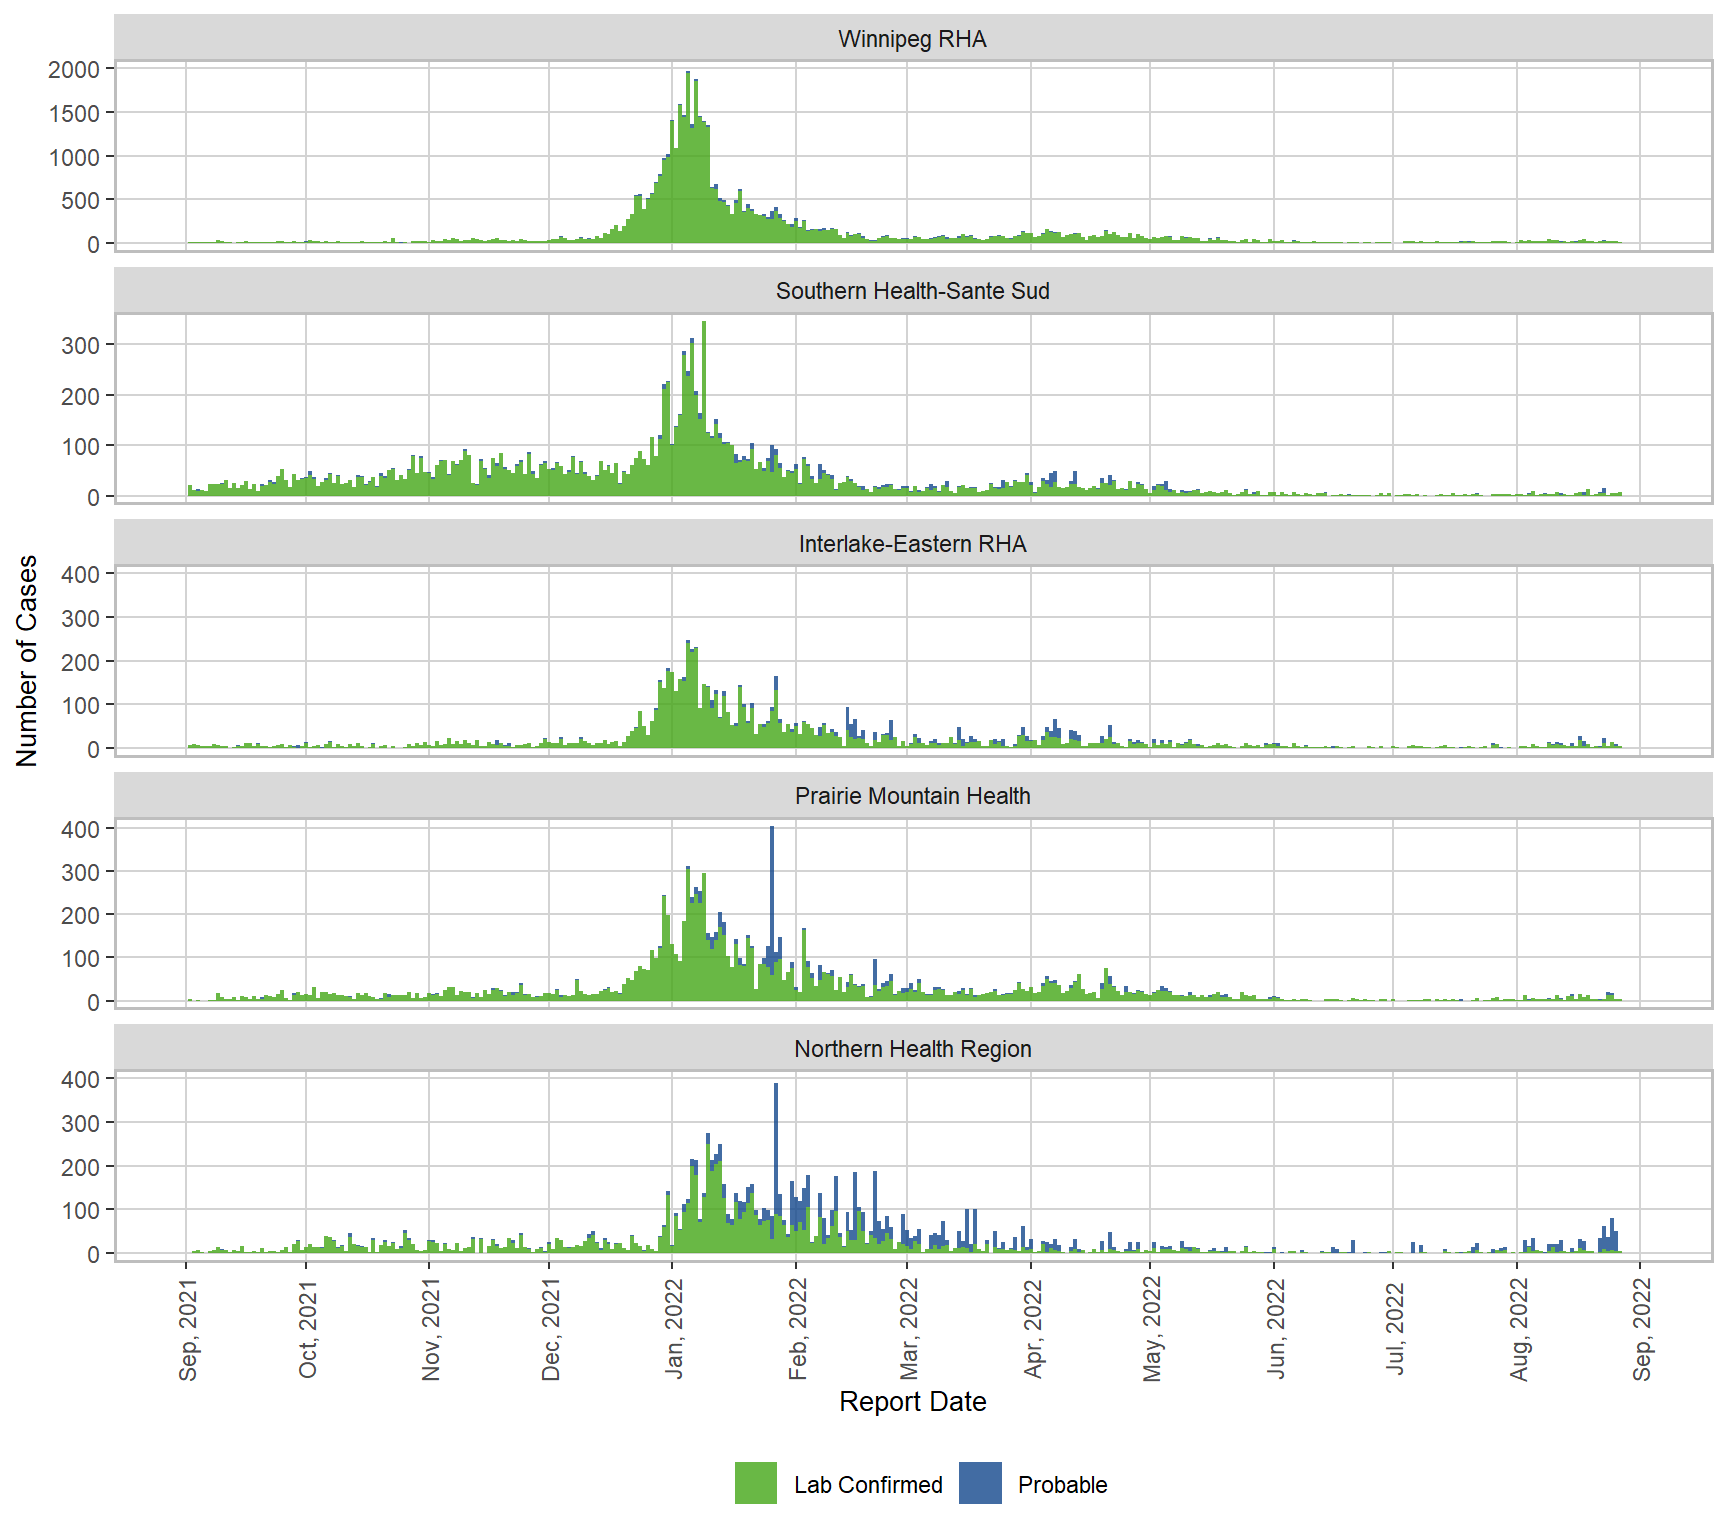Select the Interlake-Eastern RHA panel header

click(x=912, y=544)
